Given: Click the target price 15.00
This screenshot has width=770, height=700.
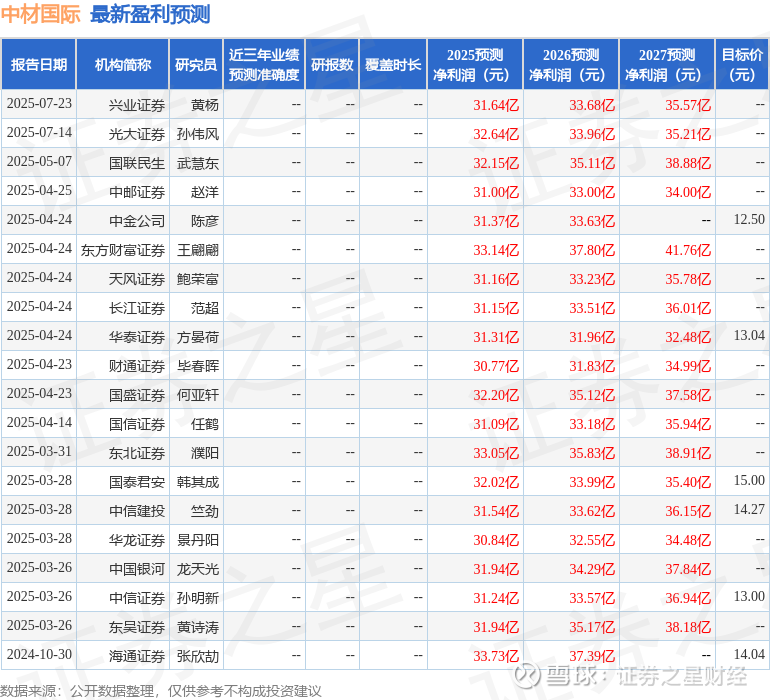Looking at the screenshot, I should click(x=749, y=480).
